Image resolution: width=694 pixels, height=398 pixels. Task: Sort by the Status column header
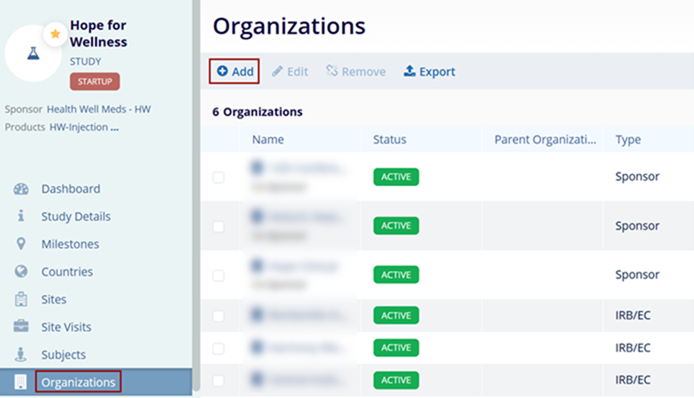click(389, 139)
